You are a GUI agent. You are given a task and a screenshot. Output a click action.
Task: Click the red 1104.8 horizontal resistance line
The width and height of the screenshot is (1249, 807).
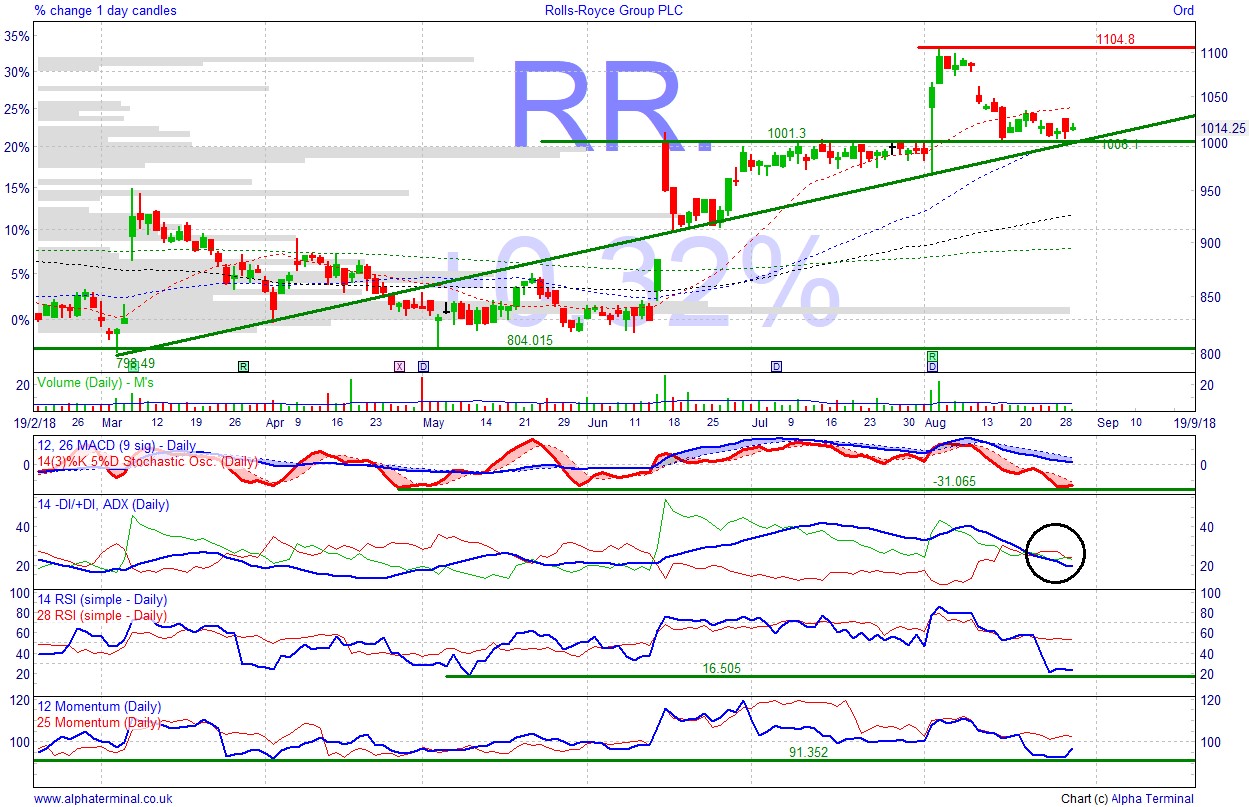pos(1056,47)
